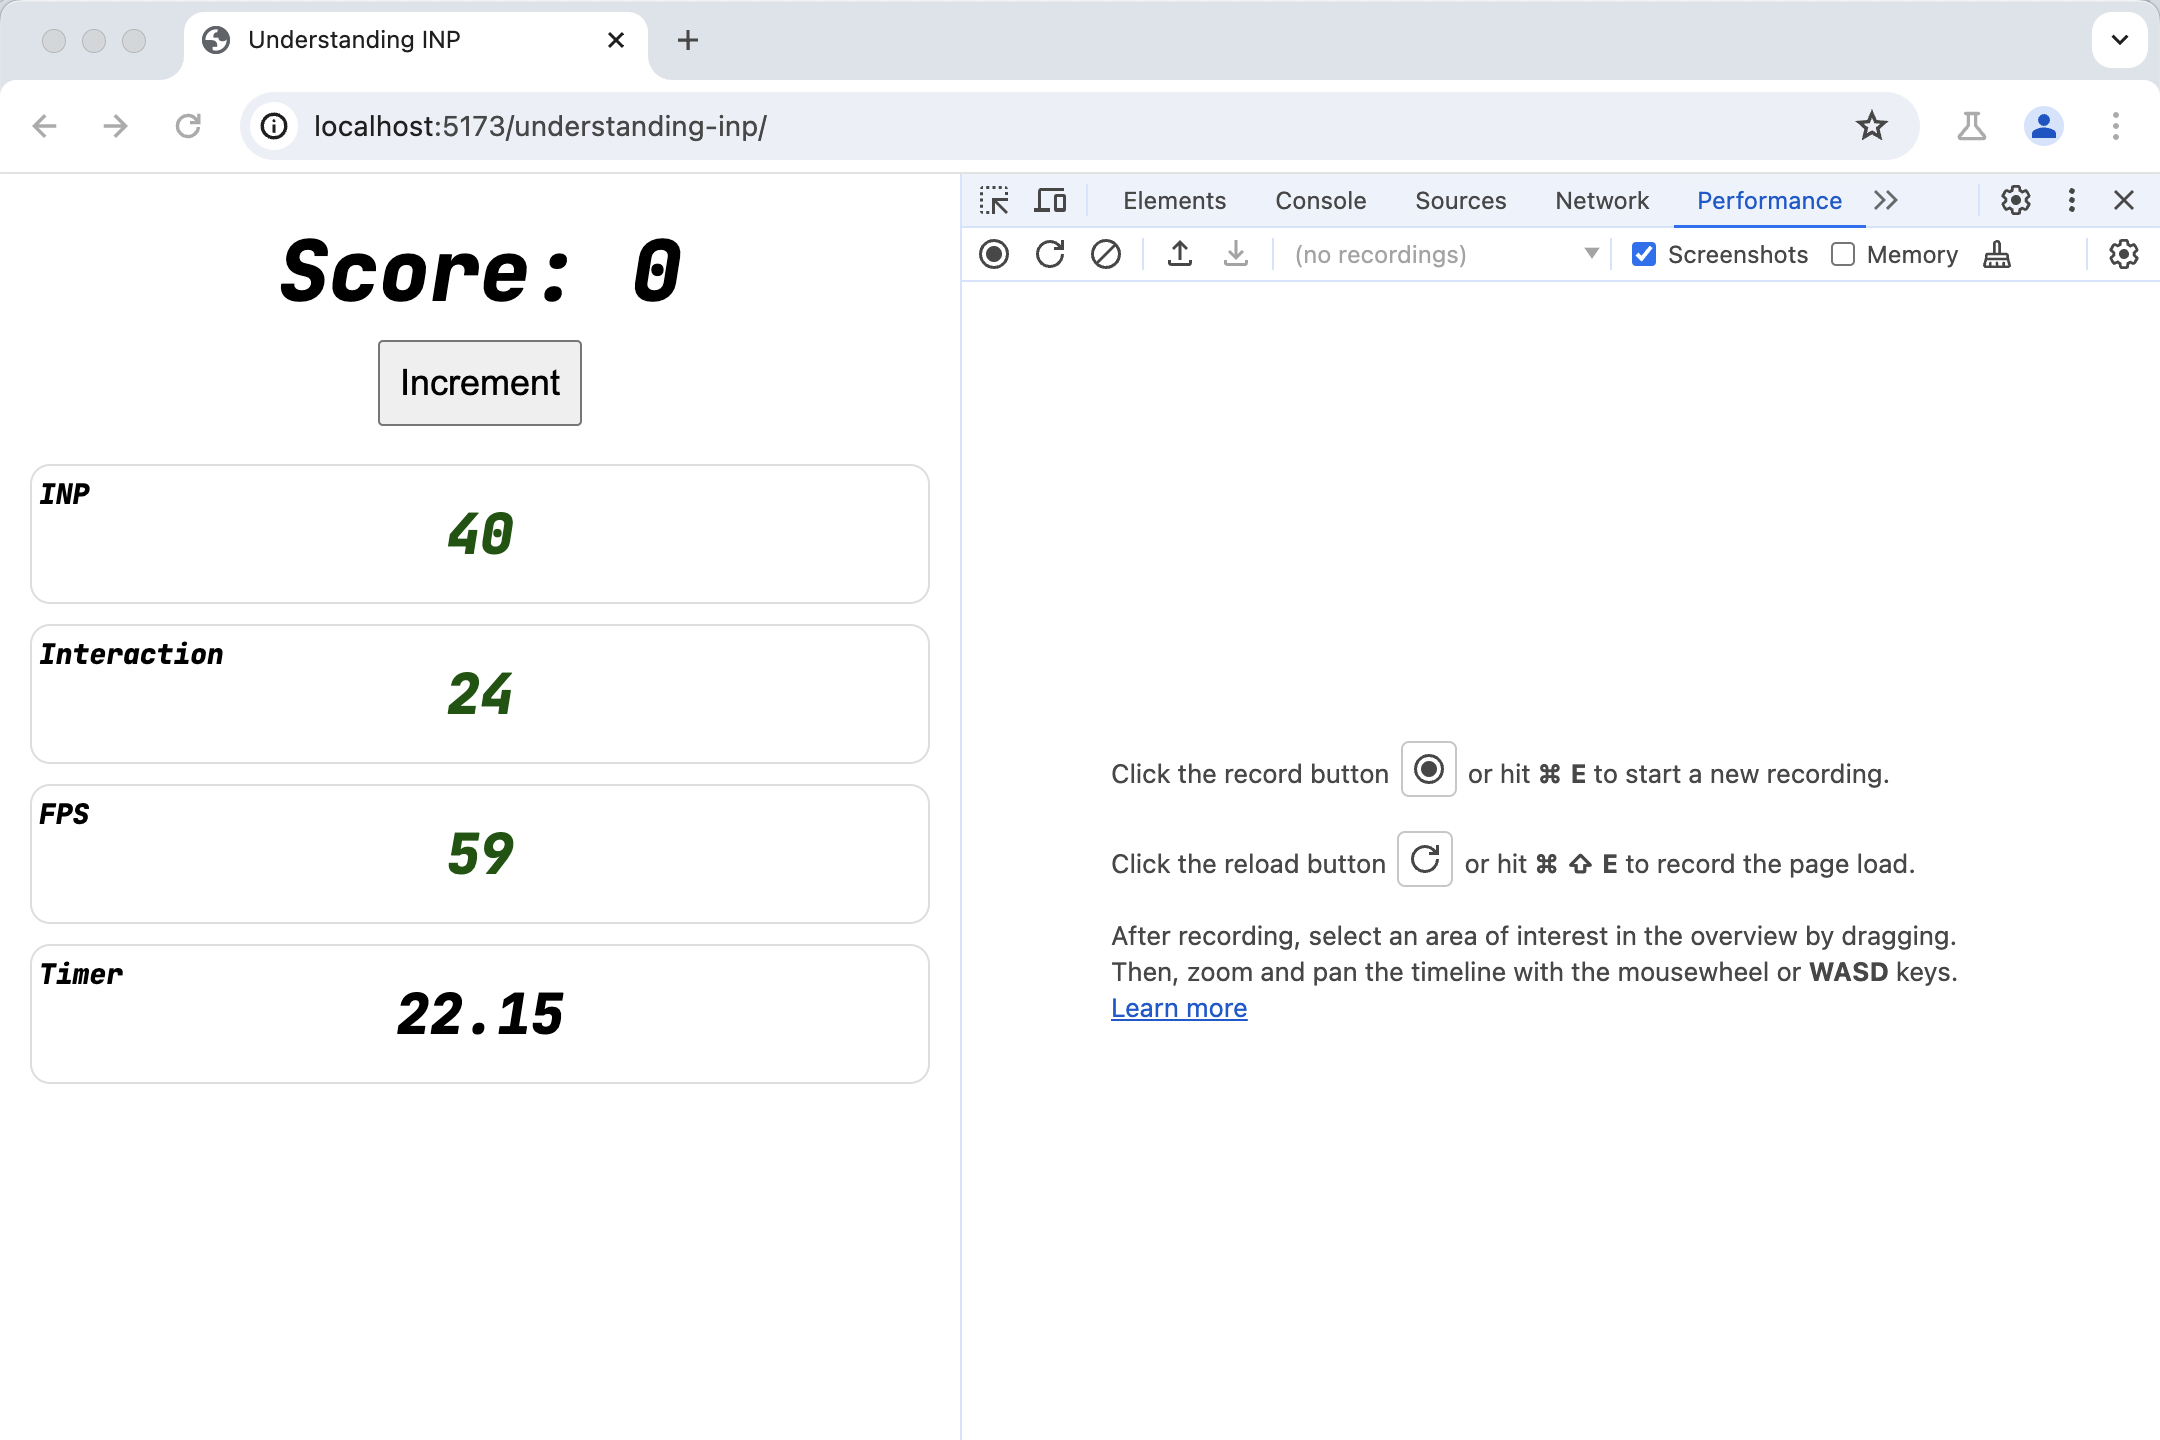
Task: Click the Performance reload button
Action: point(1048,254)
